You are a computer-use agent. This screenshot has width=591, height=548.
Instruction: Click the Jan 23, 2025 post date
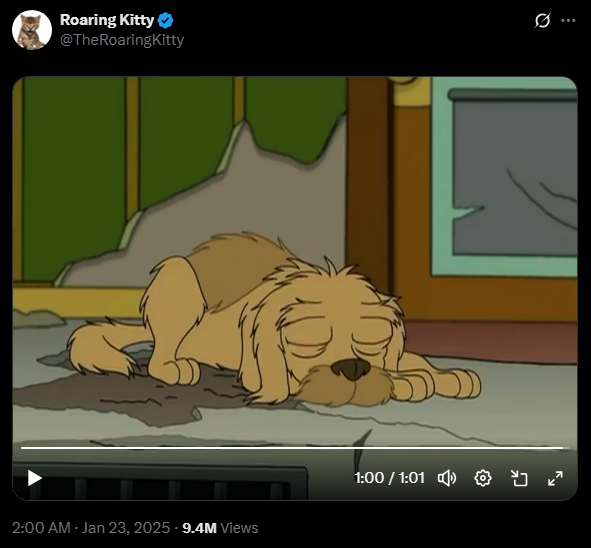coord(126,528)
